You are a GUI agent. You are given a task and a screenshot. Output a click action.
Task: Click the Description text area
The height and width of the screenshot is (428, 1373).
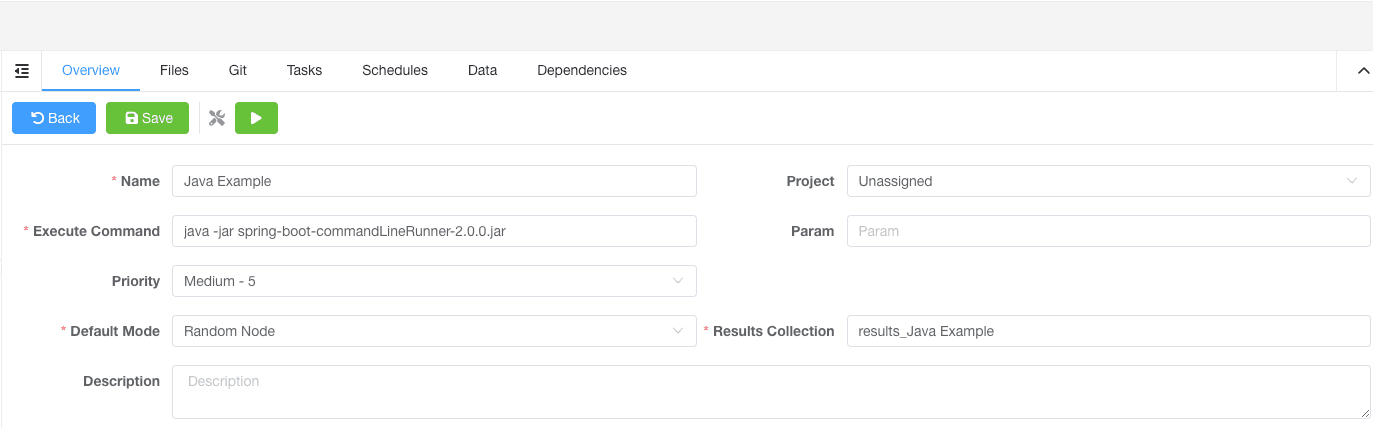pyautogui.click(x=770, y=391)
